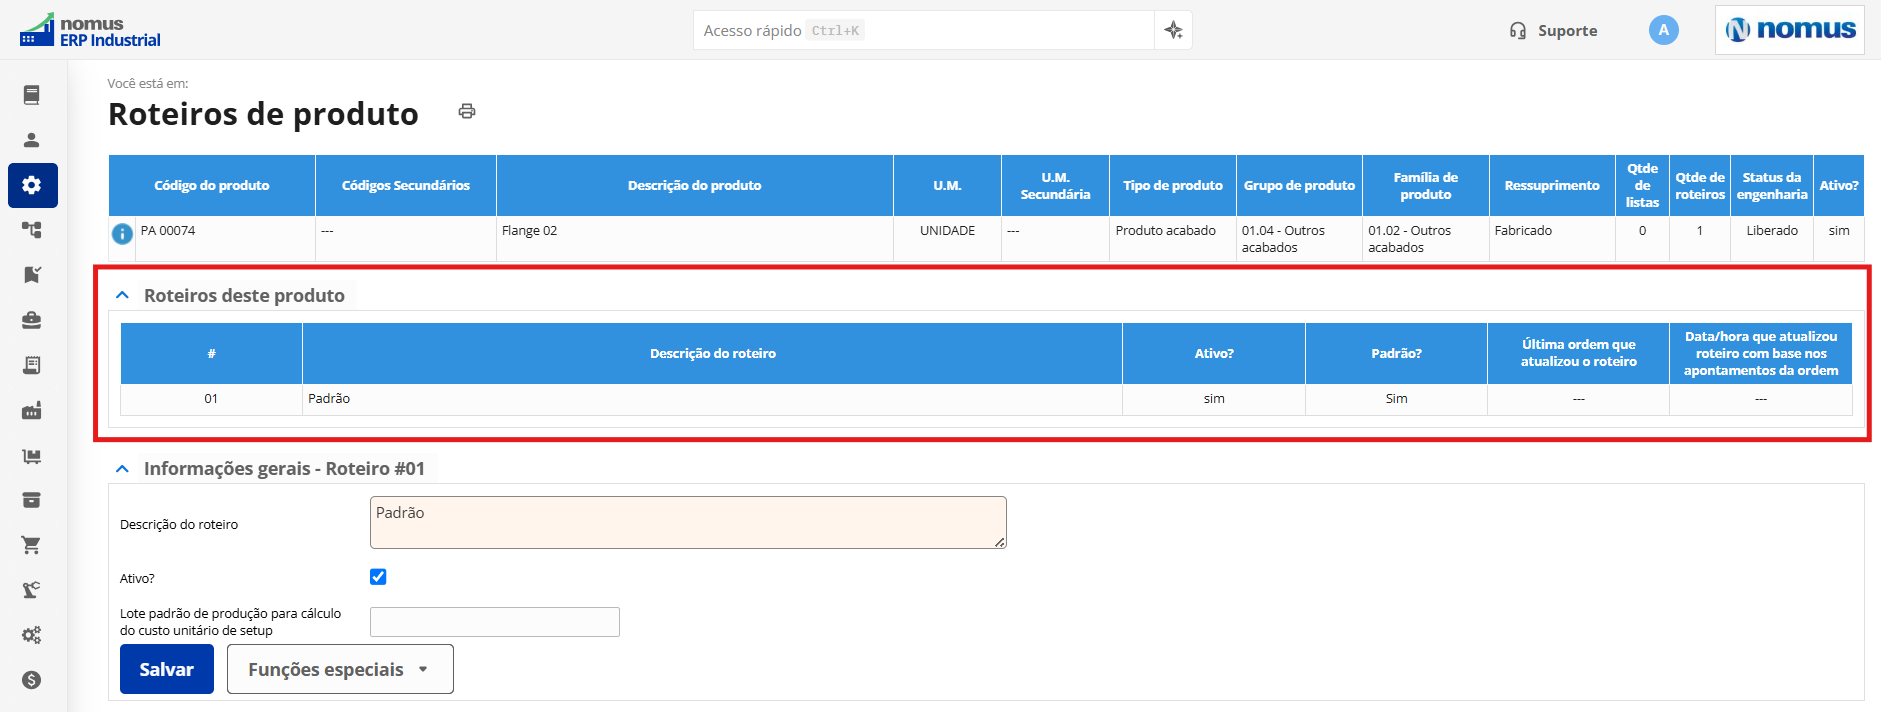The width and height of the screenshot is (1881, 712).
Task: Click the Salvar button
Action: click(x=167, y=669)
